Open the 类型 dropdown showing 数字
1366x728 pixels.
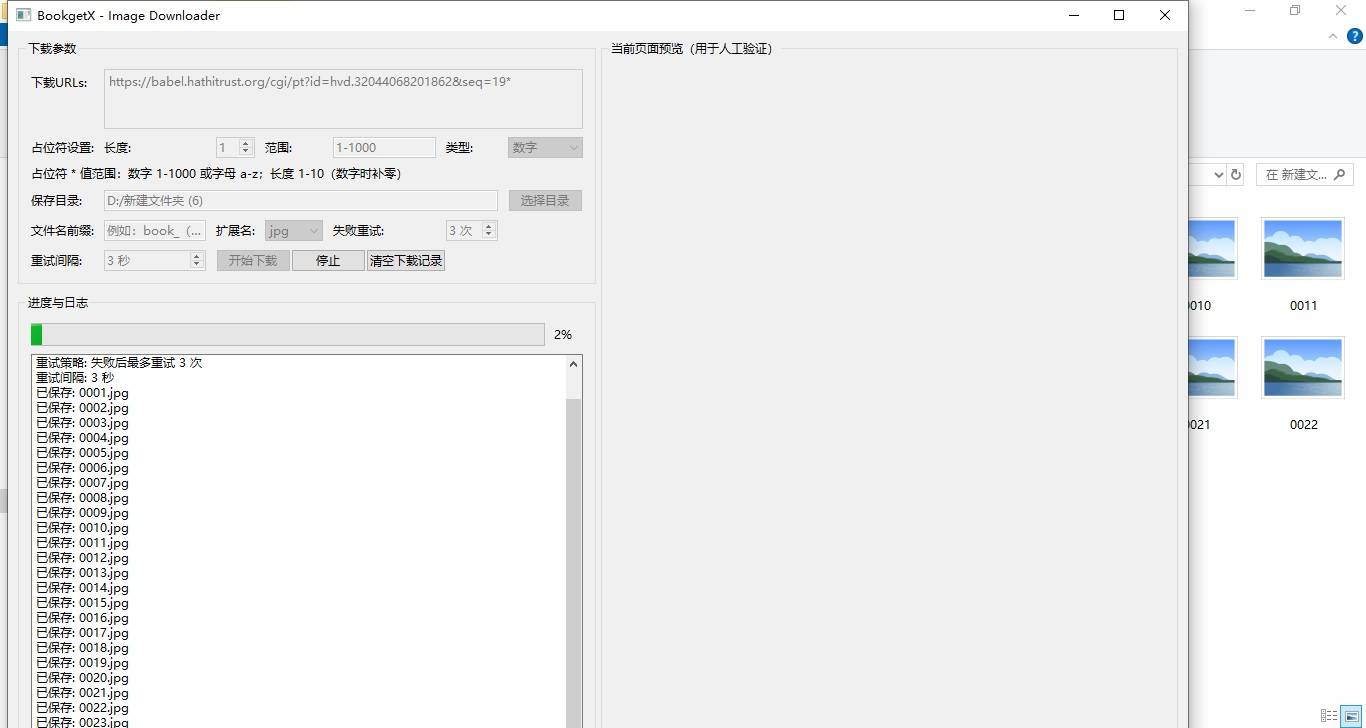(x=545, y=147)
